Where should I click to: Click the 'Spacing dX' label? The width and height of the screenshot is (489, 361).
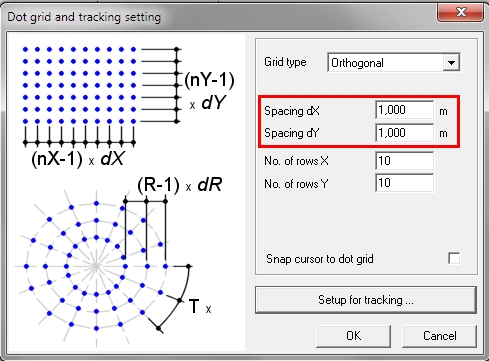point(292,111)
